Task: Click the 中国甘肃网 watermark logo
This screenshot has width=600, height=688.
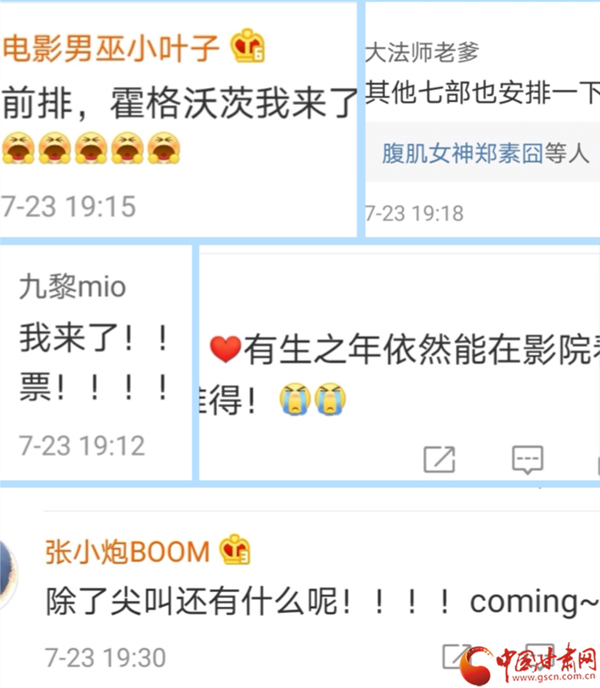Action: click(x=529, y=665)
